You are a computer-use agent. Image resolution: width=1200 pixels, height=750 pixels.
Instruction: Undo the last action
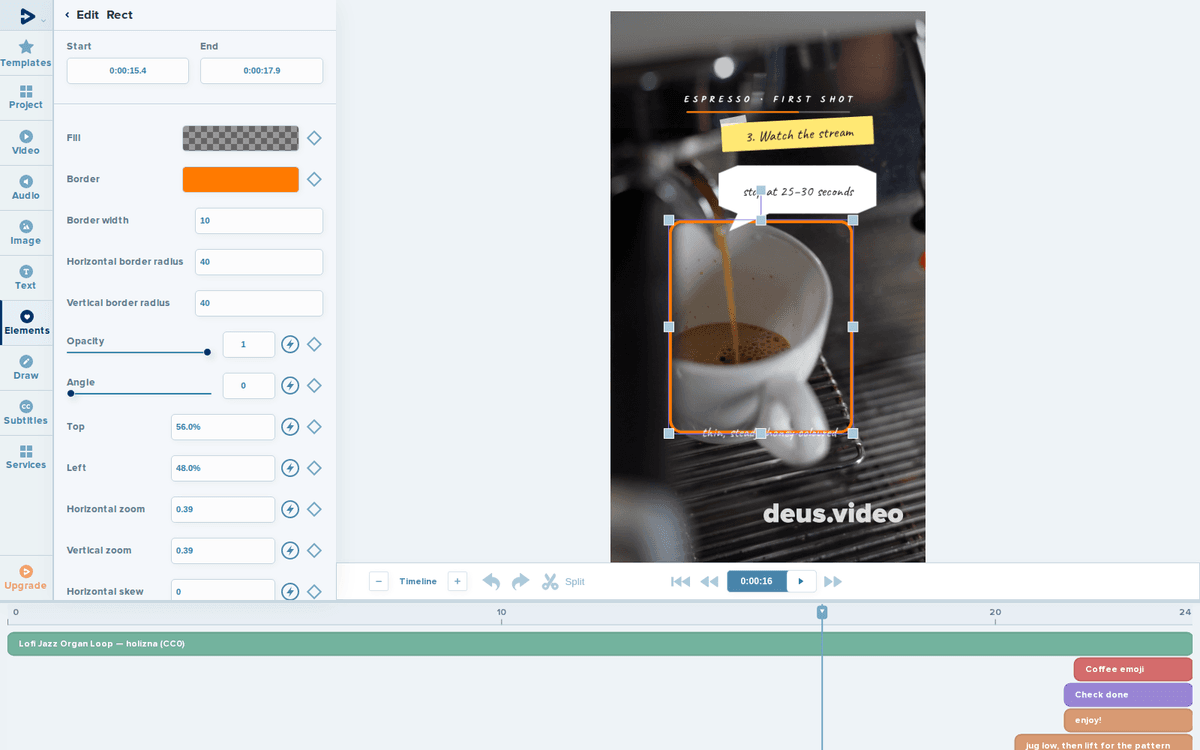(491, 581)
